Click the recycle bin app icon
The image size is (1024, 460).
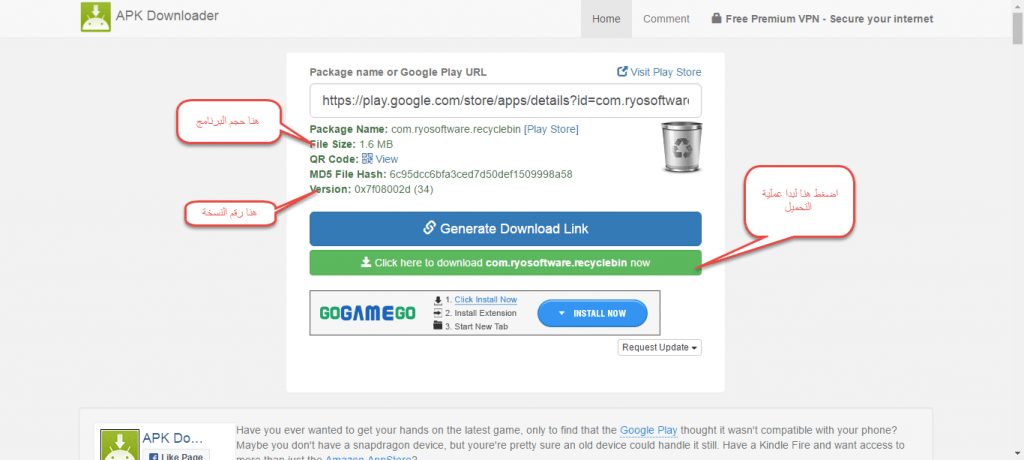click(682, 147)
